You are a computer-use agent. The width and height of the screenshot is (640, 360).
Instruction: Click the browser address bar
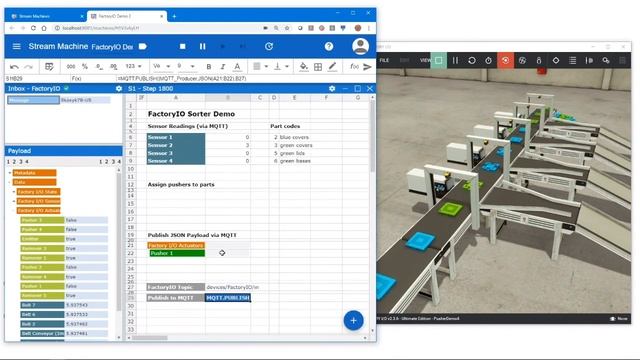pyautogui.click(x=157, y=28)
